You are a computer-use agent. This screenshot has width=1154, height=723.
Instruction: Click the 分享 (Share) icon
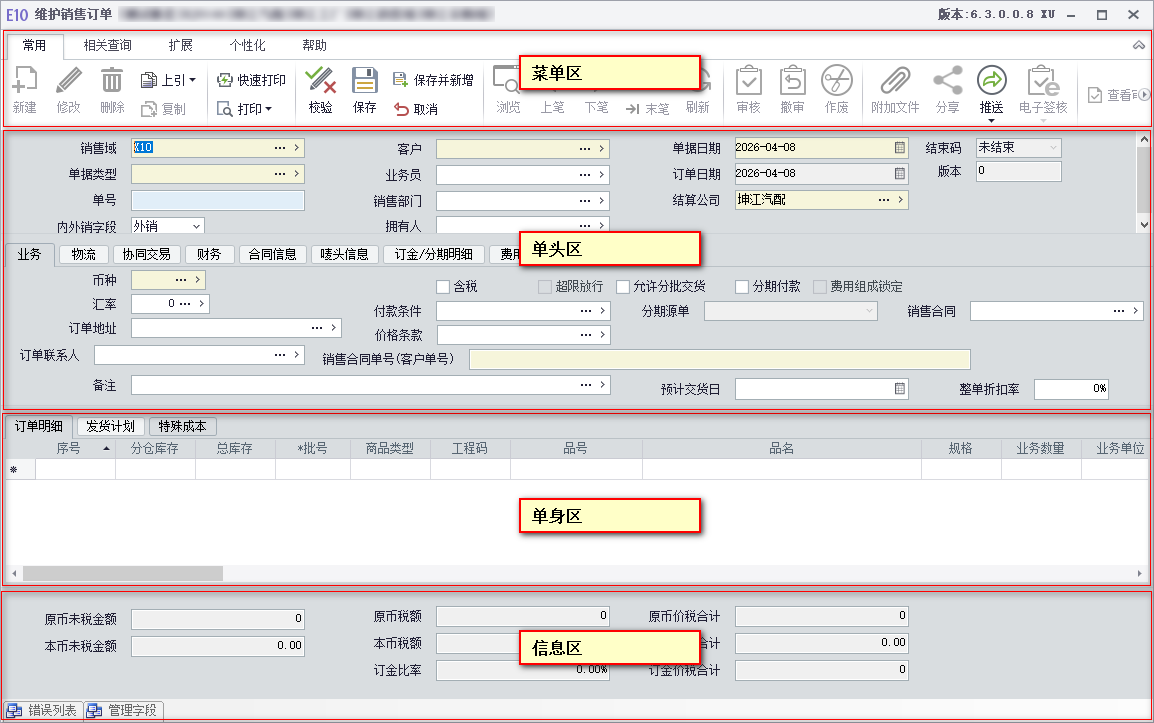click(946, 81)
